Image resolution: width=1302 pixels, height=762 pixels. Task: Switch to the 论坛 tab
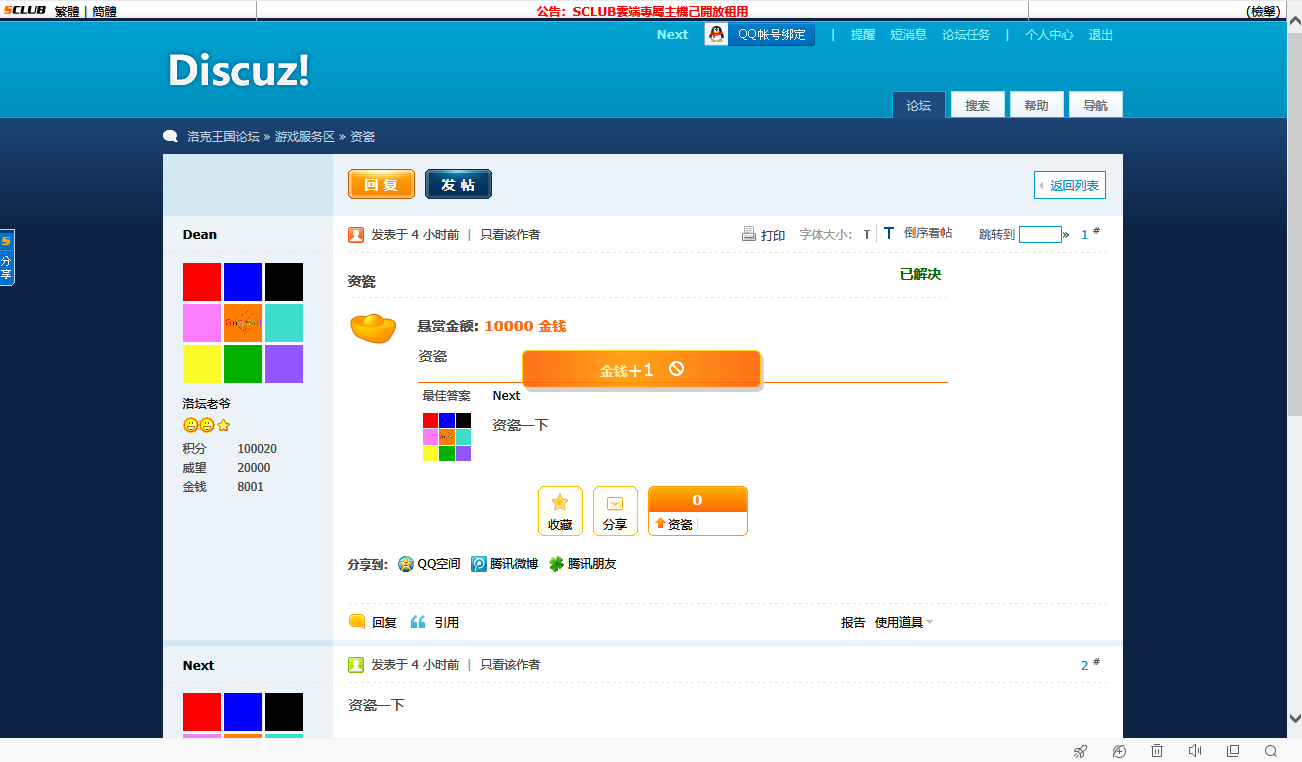click(919, 105)
